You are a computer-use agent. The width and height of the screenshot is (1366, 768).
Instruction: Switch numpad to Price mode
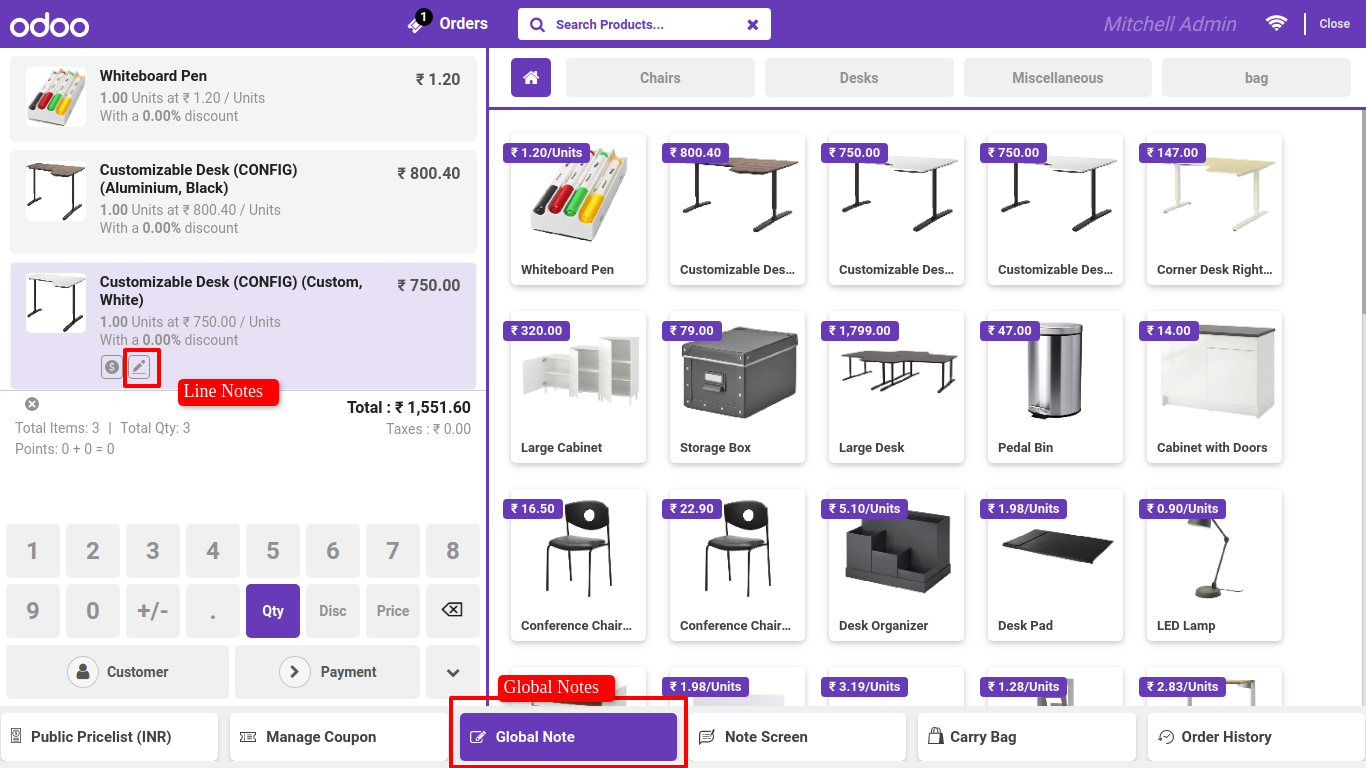[393, 610]
